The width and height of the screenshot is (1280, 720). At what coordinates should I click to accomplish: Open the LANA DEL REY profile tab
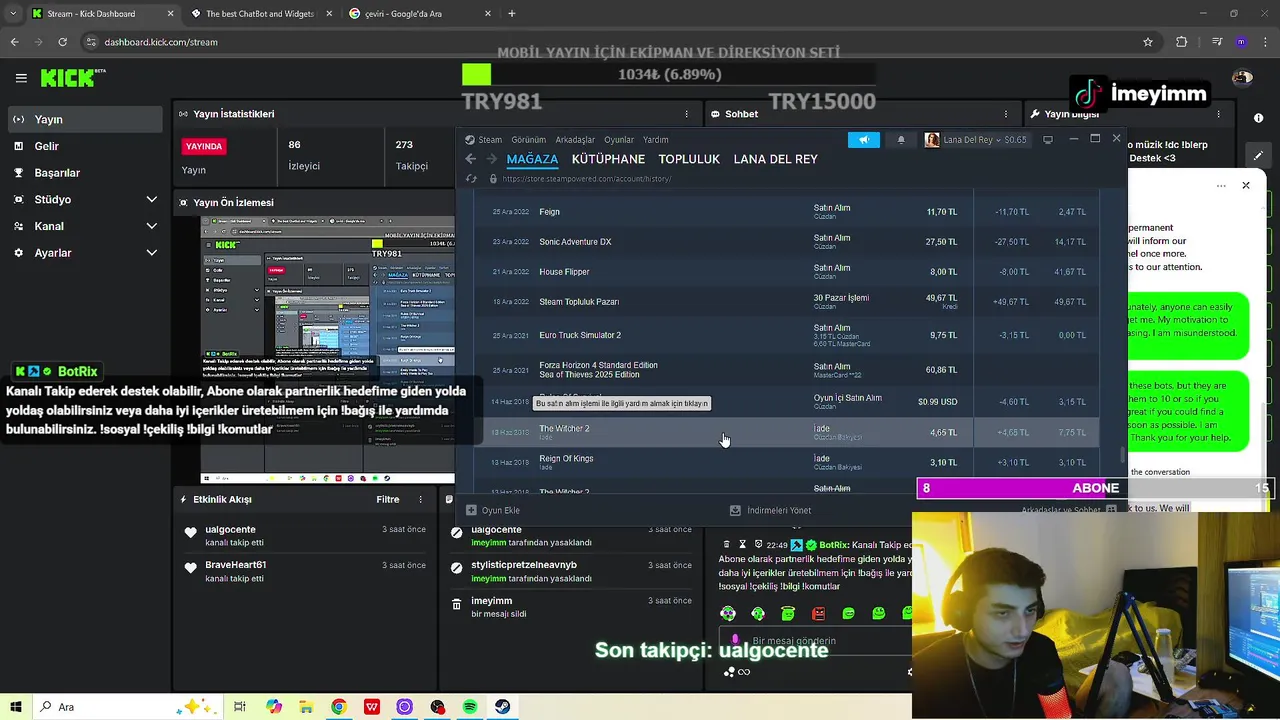point(775,159)
